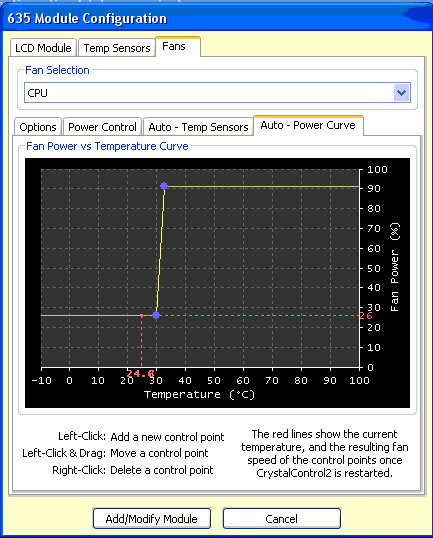The width and height of the screenshot is (433, 538).
Task: Select the upper blue control point at 90%
Action: point(164,186)
